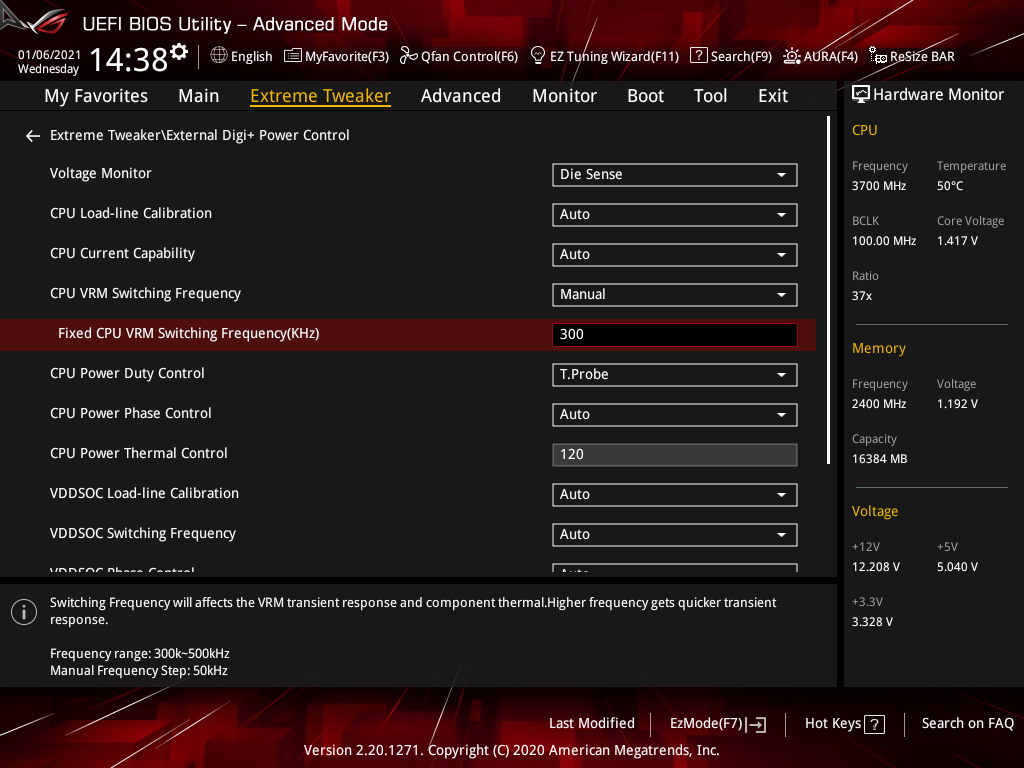Image resolution: width=1024 pixels, height=768 pixels.
Task: Click the Hardware Monitor display icon
Action: (x=861, y=95)
